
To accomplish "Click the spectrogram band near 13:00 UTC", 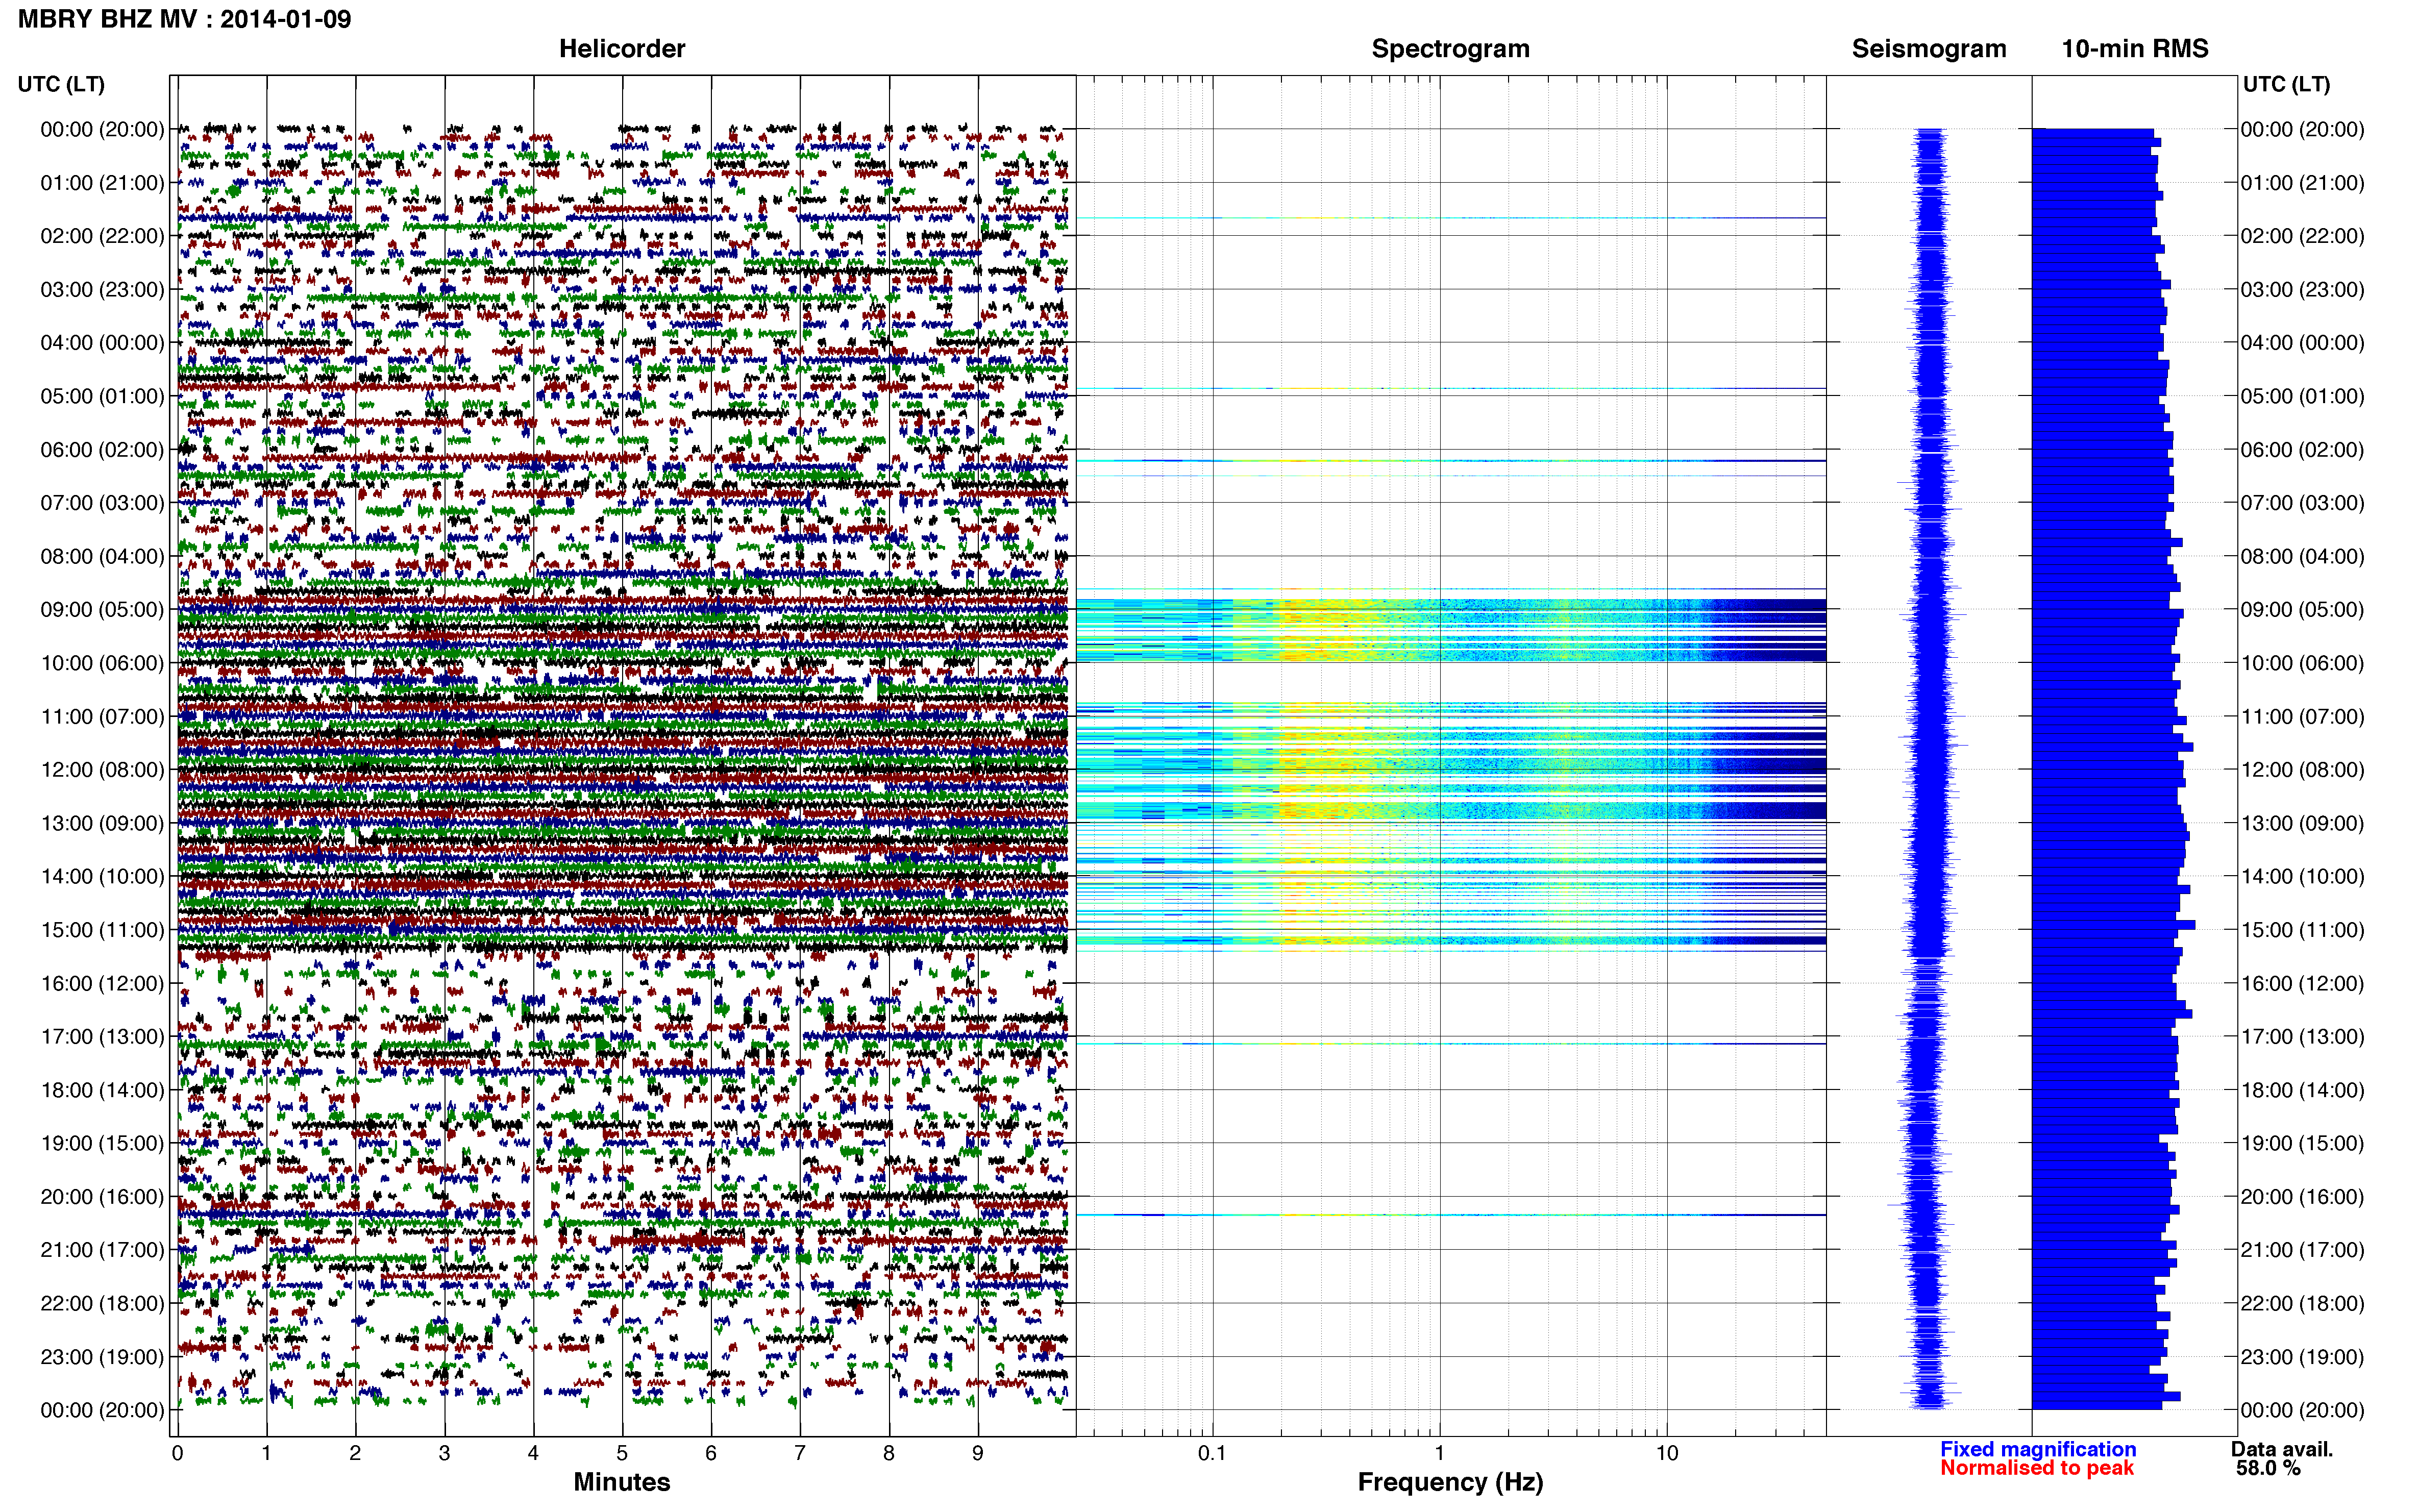I will [1451, 811].
